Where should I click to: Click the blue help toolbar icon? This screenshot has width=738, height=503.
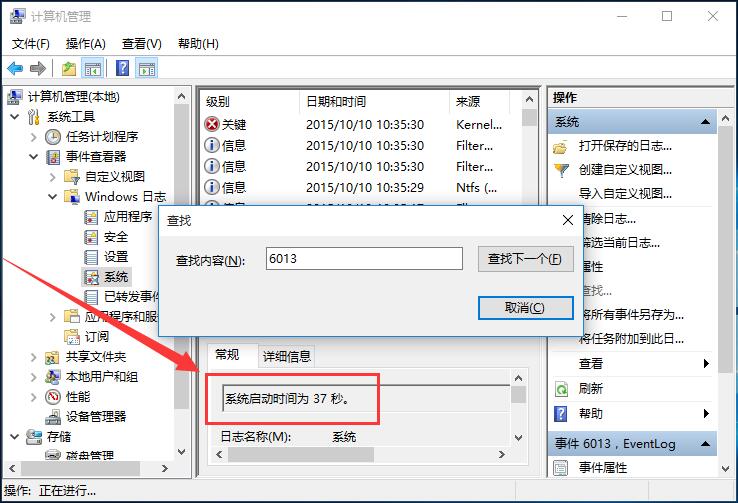(x=122, y=69)
